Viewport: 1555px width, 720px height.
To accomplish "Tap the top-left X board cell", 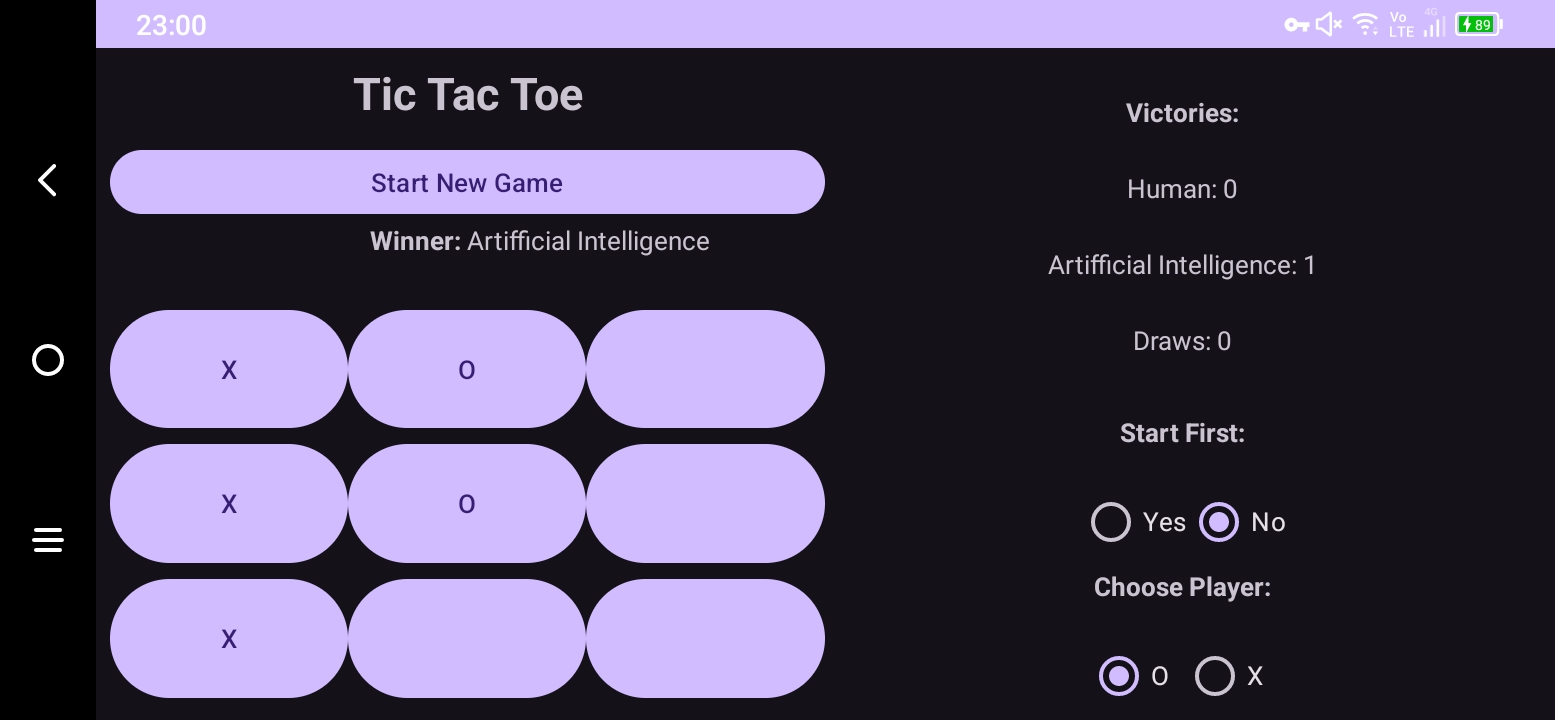I will coord(229,369).
